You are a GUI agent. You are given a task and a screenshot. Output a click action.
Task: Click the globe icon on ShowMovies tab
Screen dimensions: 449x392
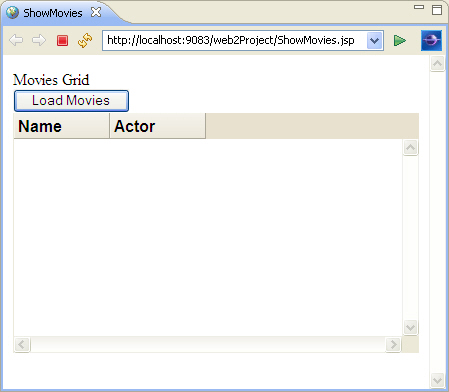pyautogui.click(x=12, y=13)
